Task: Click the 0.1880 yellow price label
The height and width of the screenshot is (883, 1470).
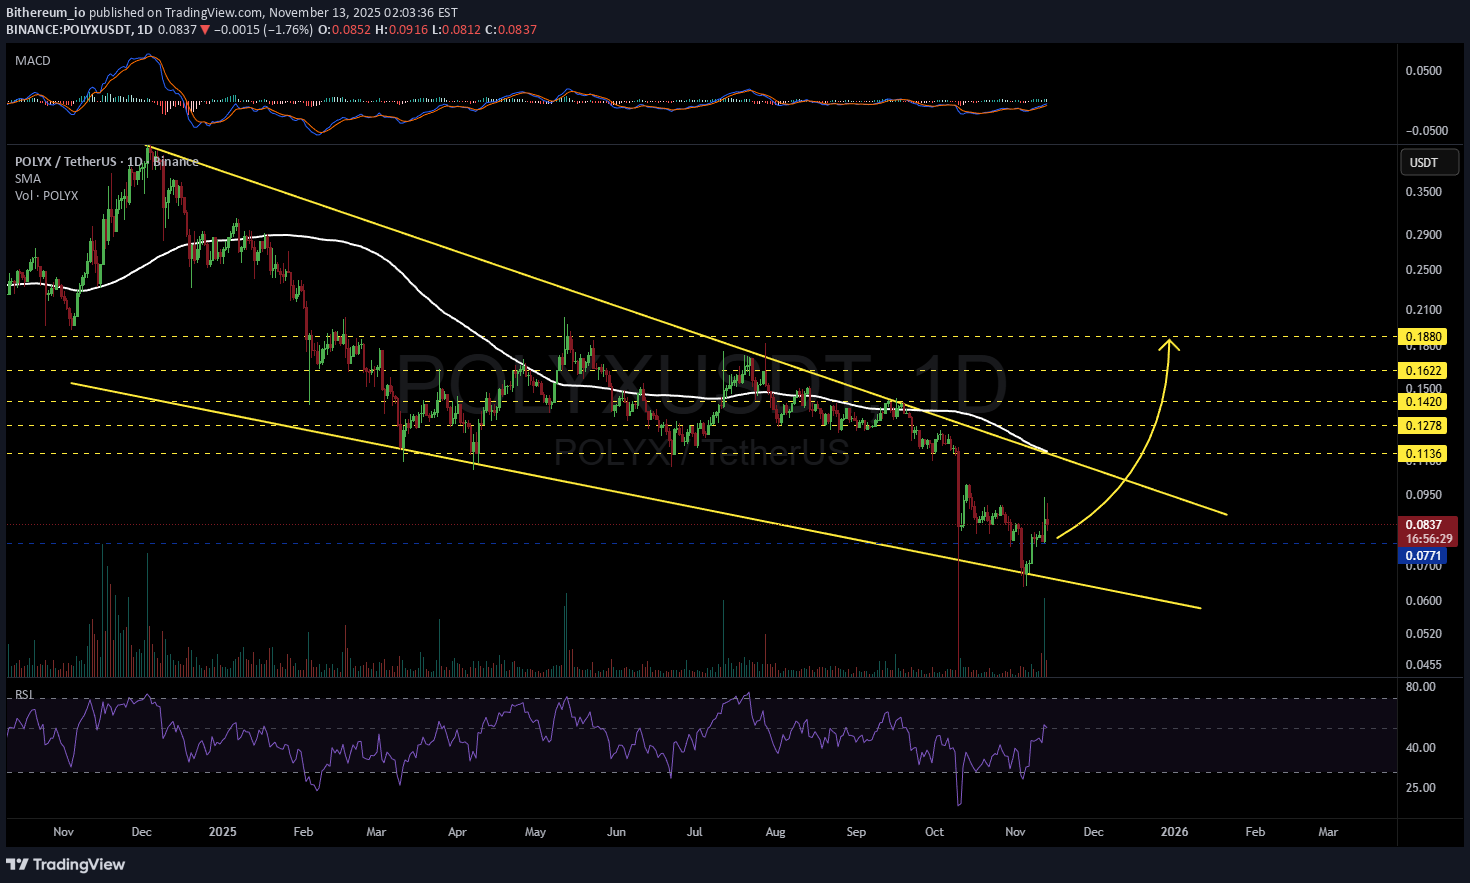Action: 1423,337
